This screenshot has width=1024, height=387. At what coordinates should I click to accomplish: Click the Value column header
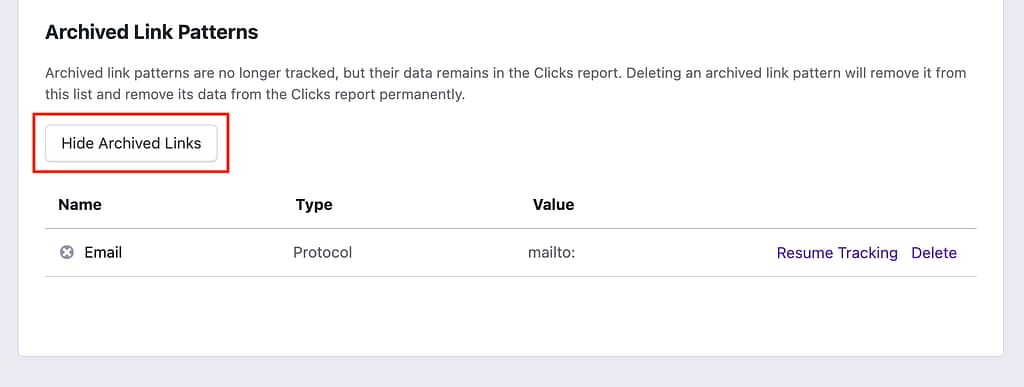pos(553,205)
